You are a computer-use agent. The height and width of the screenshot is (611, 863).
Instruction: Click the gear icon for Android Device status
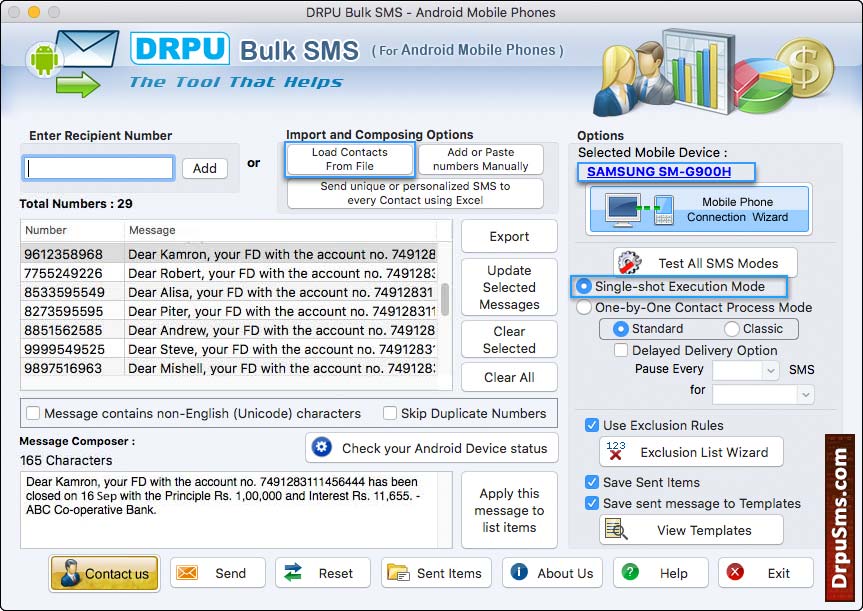point(321,447)
